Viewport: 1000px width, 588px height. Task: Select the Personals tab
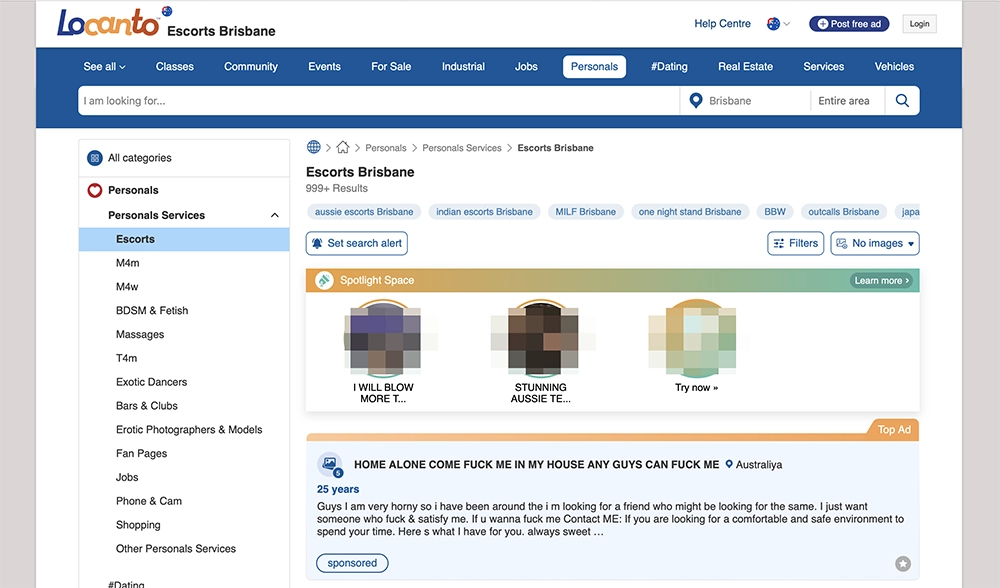coord(594,66)
